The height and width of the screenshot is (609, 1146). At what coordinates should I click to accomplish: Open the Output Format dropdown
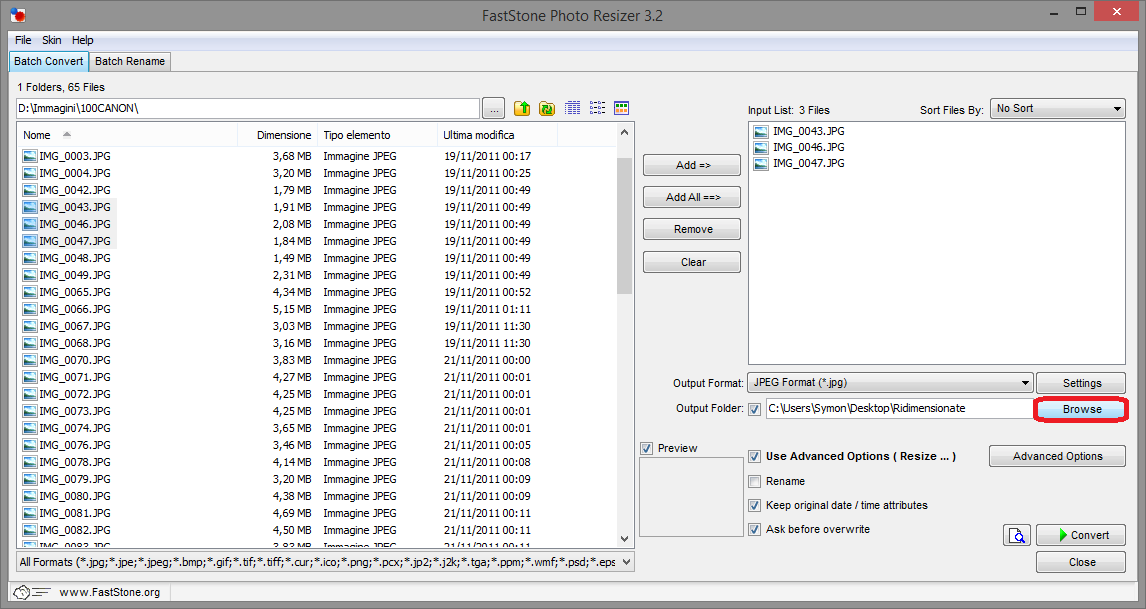point(890,382)
